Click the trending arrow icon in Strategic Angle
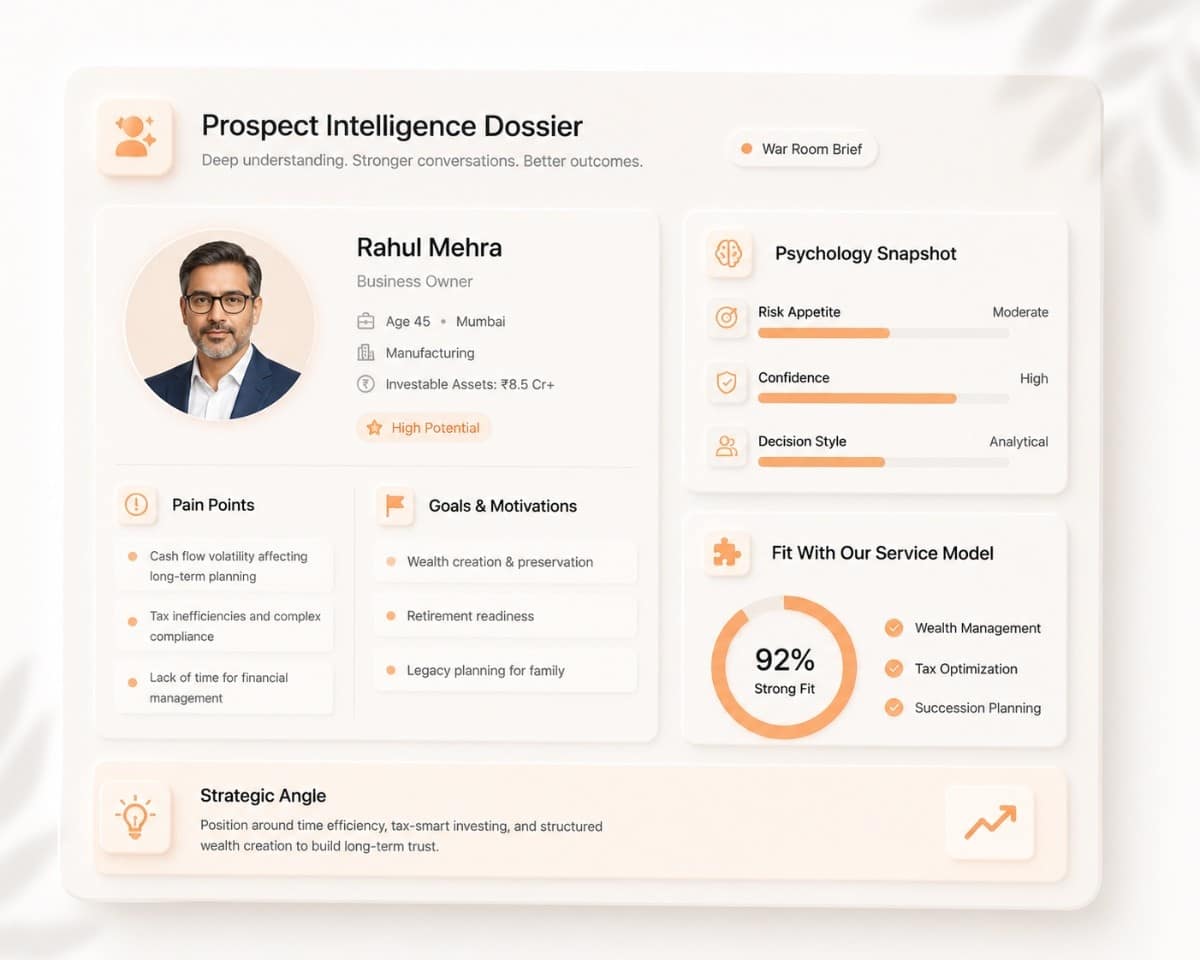1200x960 pixels. point(990,822)
